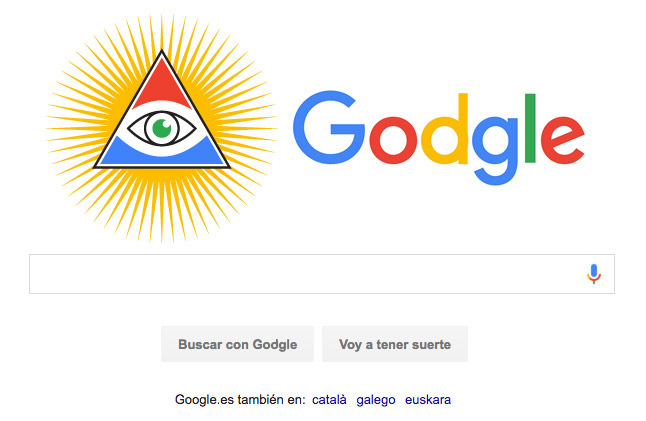Image resolution: width=646 pixels, height=421 pixels.
Task: Click the red letter e in the logo
Action: 562,140
